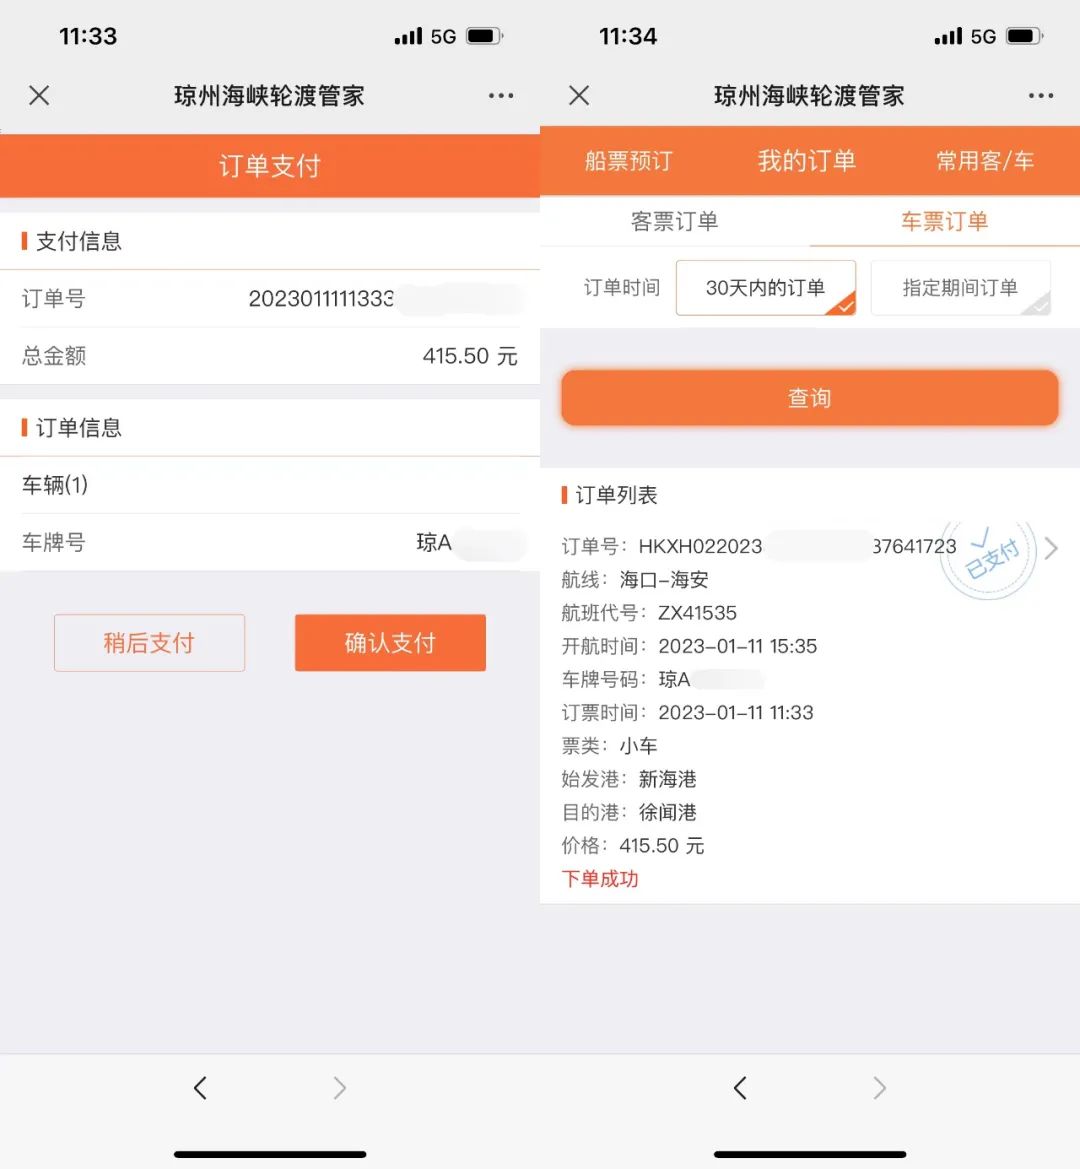This screenshot has width=1080, height=1169.
Task: Switch to 我的订单 tab
Action: coord(807,161)
